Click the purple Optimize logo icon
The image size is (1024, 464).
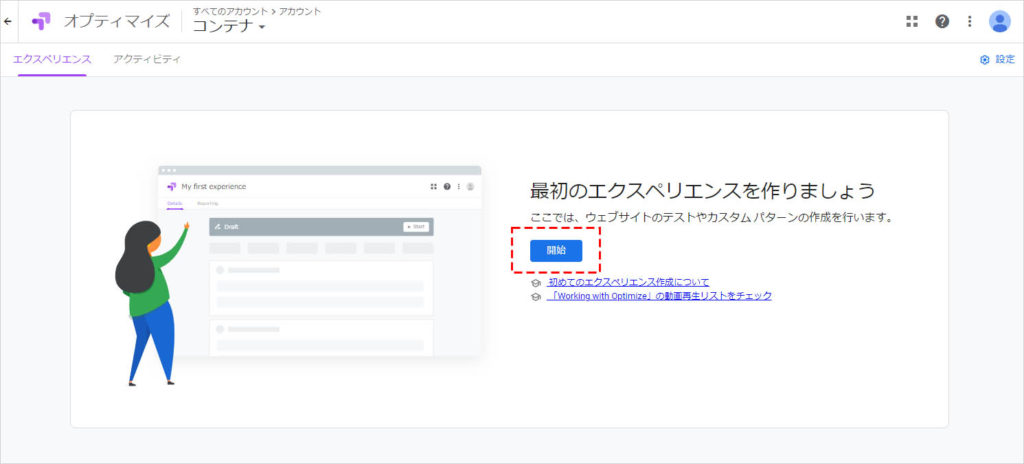tap(41, 21)
